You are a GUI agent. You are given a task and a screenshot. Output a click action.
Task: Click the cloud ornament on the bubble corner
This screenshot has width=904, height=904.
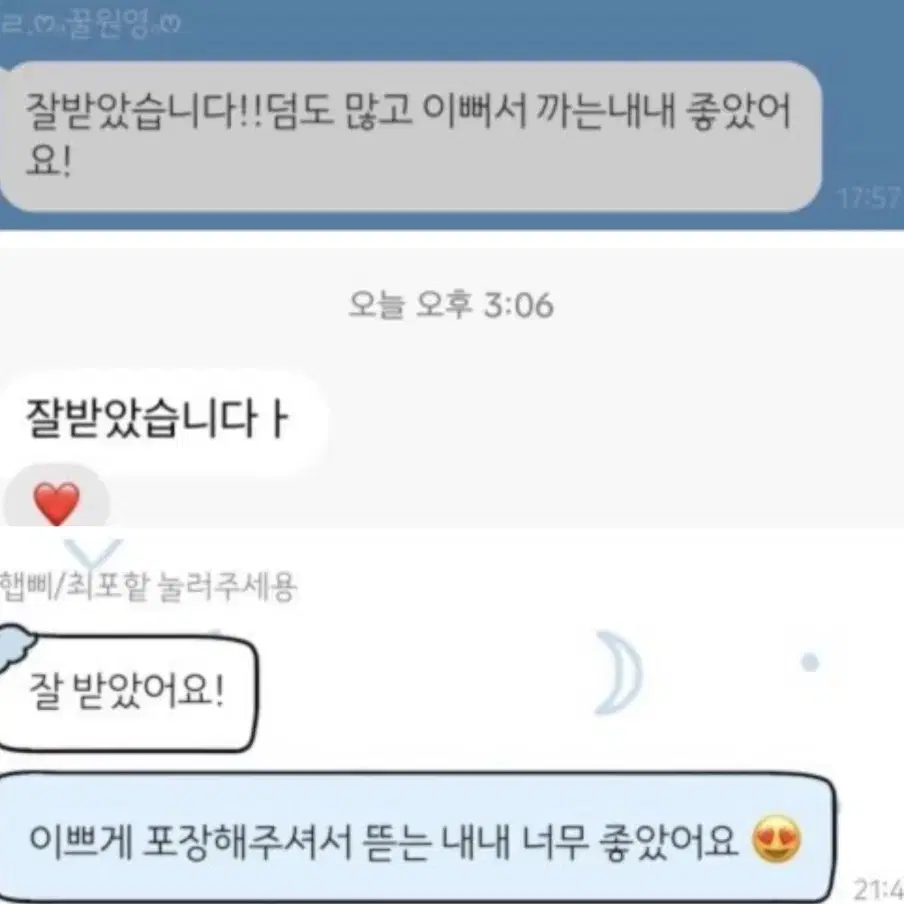tap(16, 646)
